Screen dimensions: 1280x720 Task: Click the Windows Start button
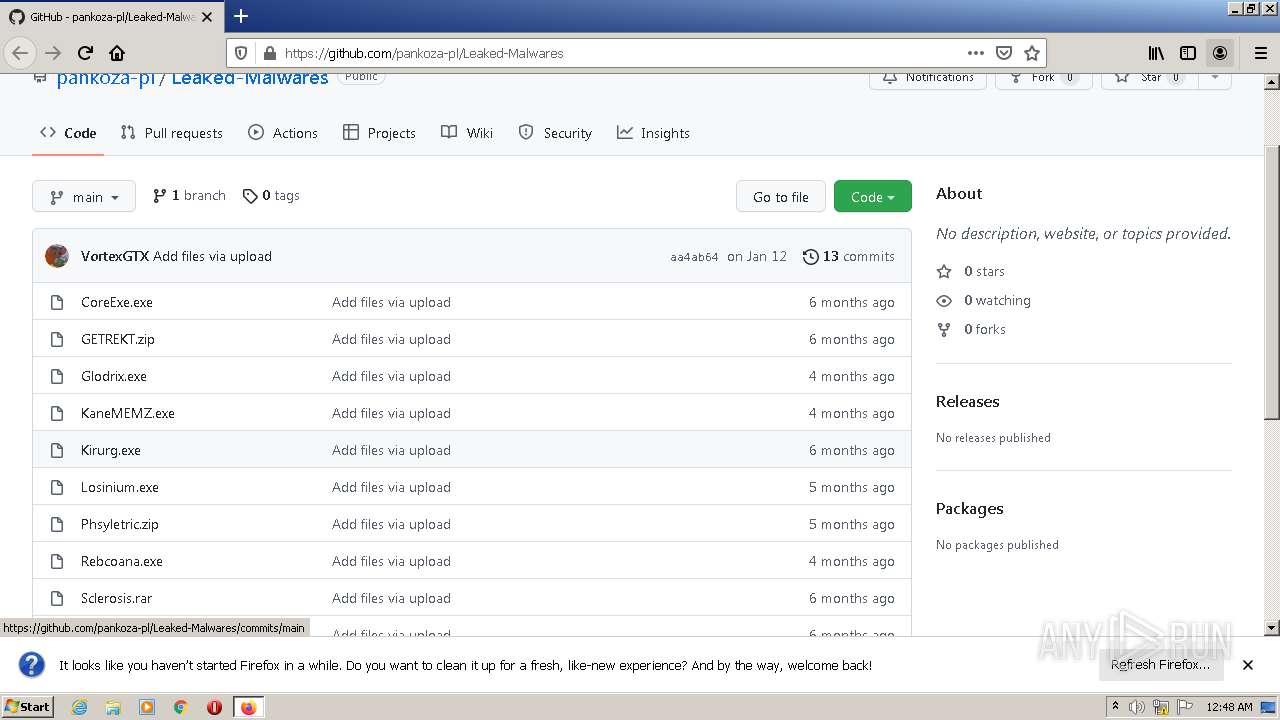point(27,707)
